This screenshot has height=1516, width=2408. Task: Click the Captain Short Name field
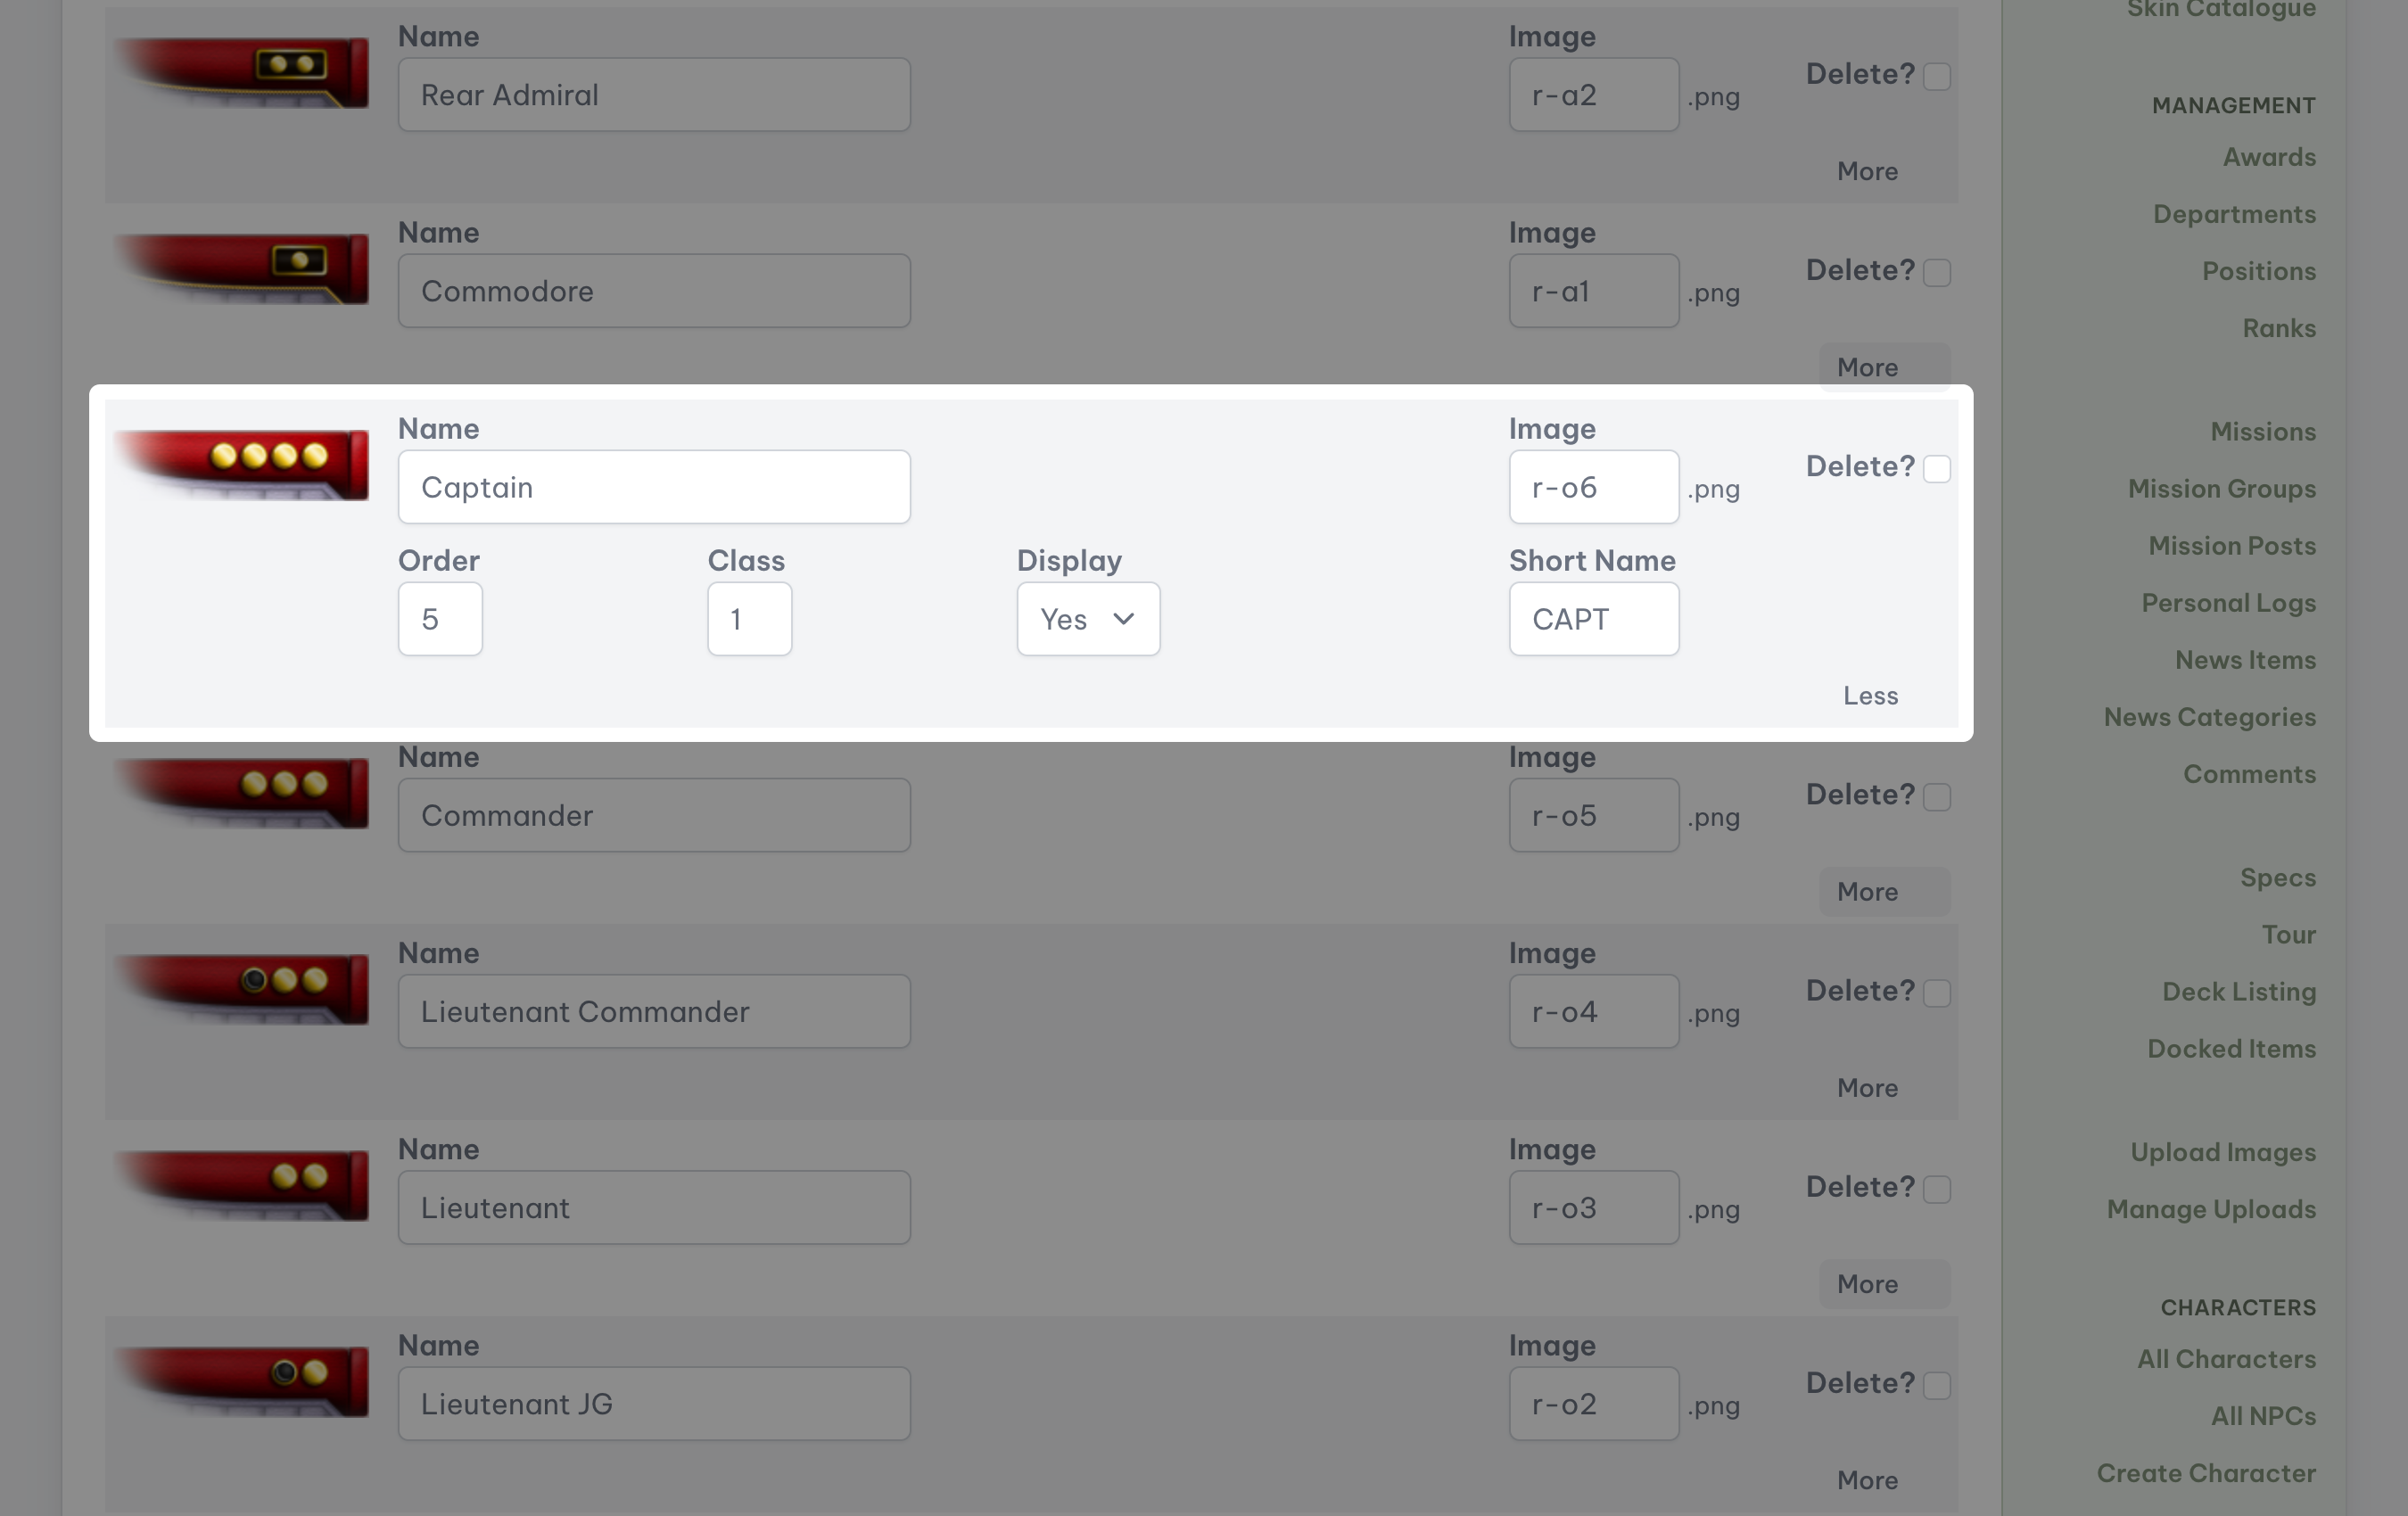[x=1593, y=619]
